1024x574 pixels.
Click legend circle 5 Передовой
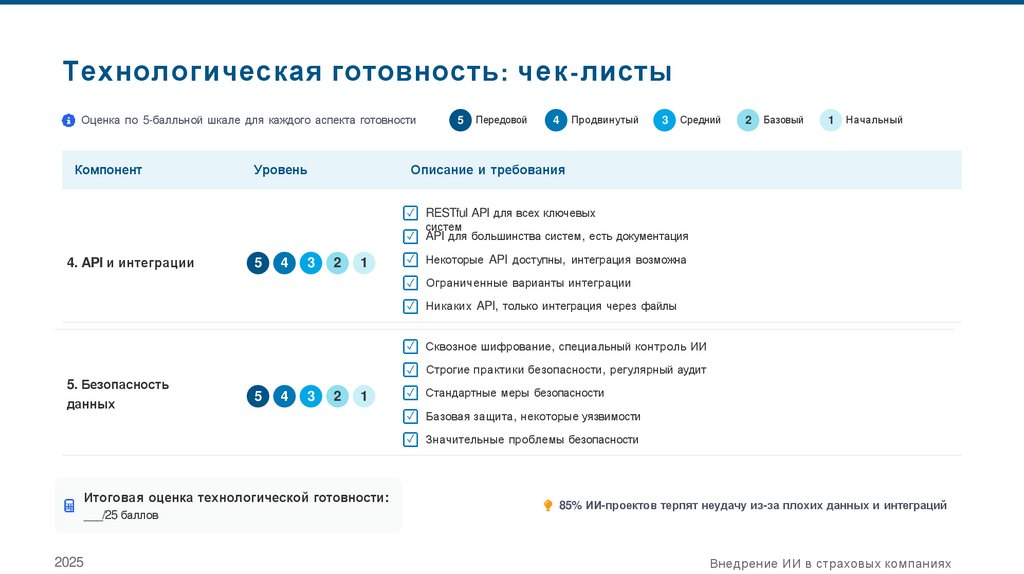pyautogui.click(x=460, y=120)
